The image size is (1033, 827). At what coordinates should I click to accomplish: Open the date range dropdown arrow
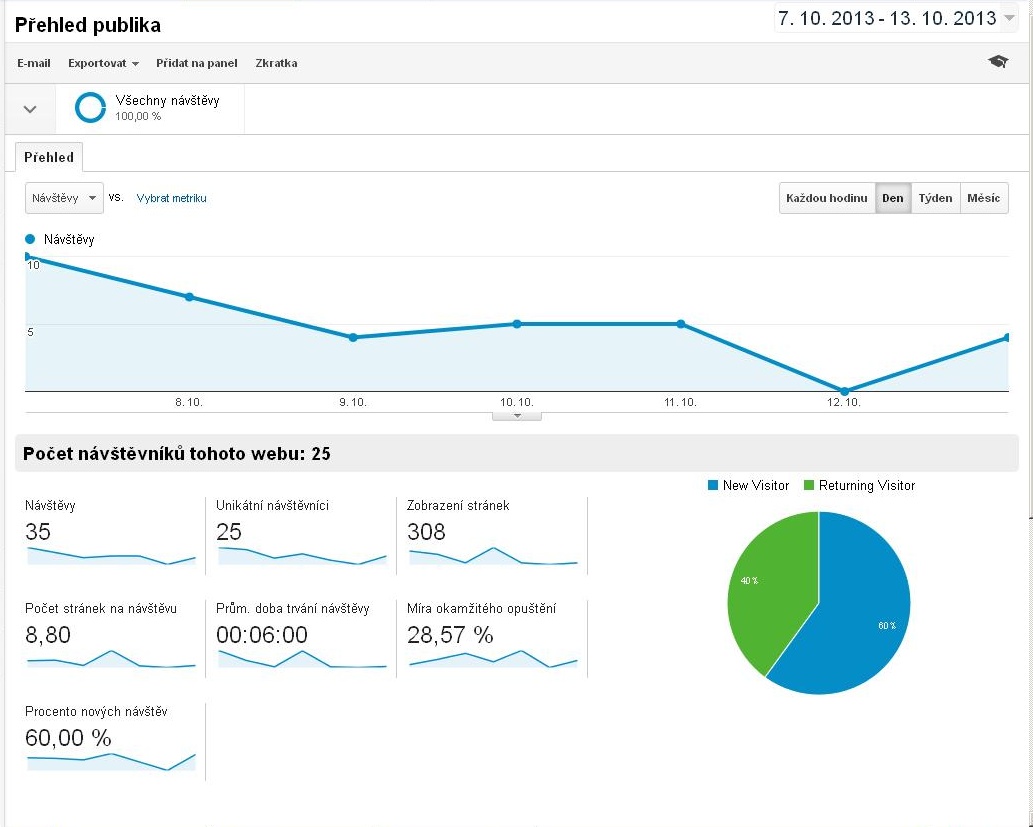point(1009,18)
